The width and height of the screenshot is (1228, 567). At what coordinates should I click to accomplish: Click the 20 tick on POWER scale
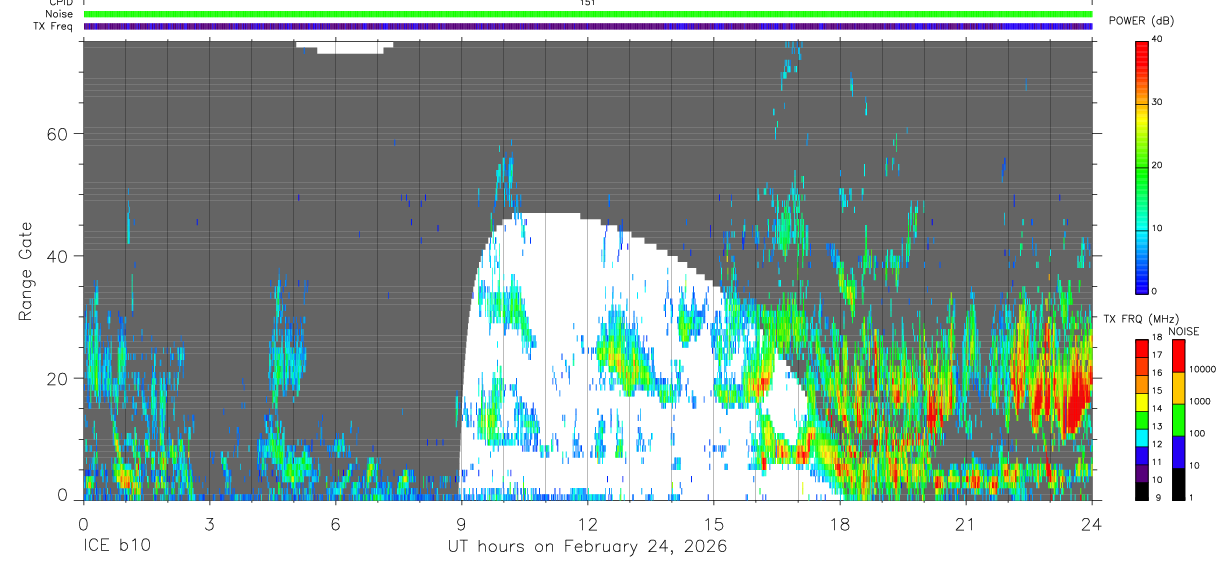point(1159,166)
